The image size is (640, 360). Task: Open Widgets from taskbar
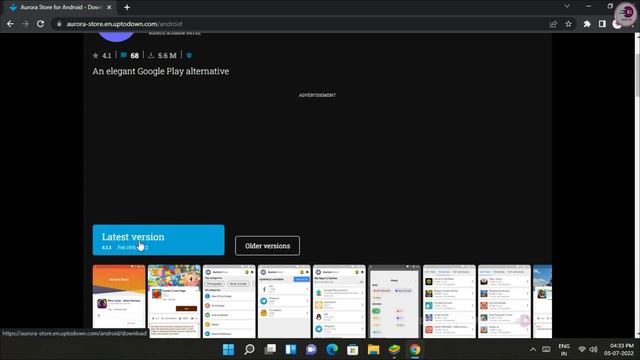pos(291,350)
